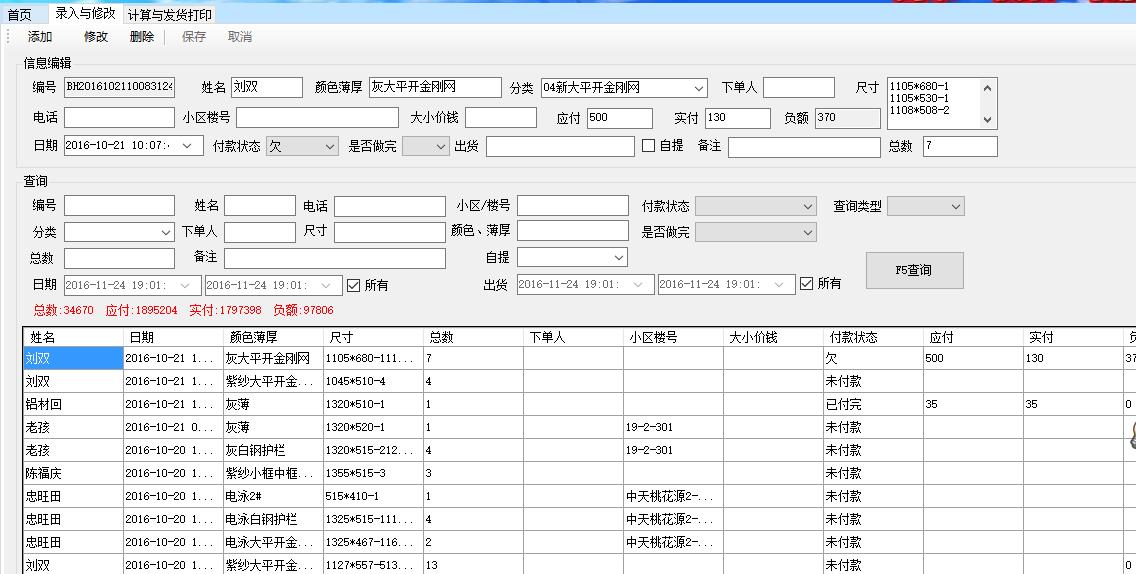Enable the 自提 checkbox in 信息编辑
1136x574 pixels.
tap(649, 146)
